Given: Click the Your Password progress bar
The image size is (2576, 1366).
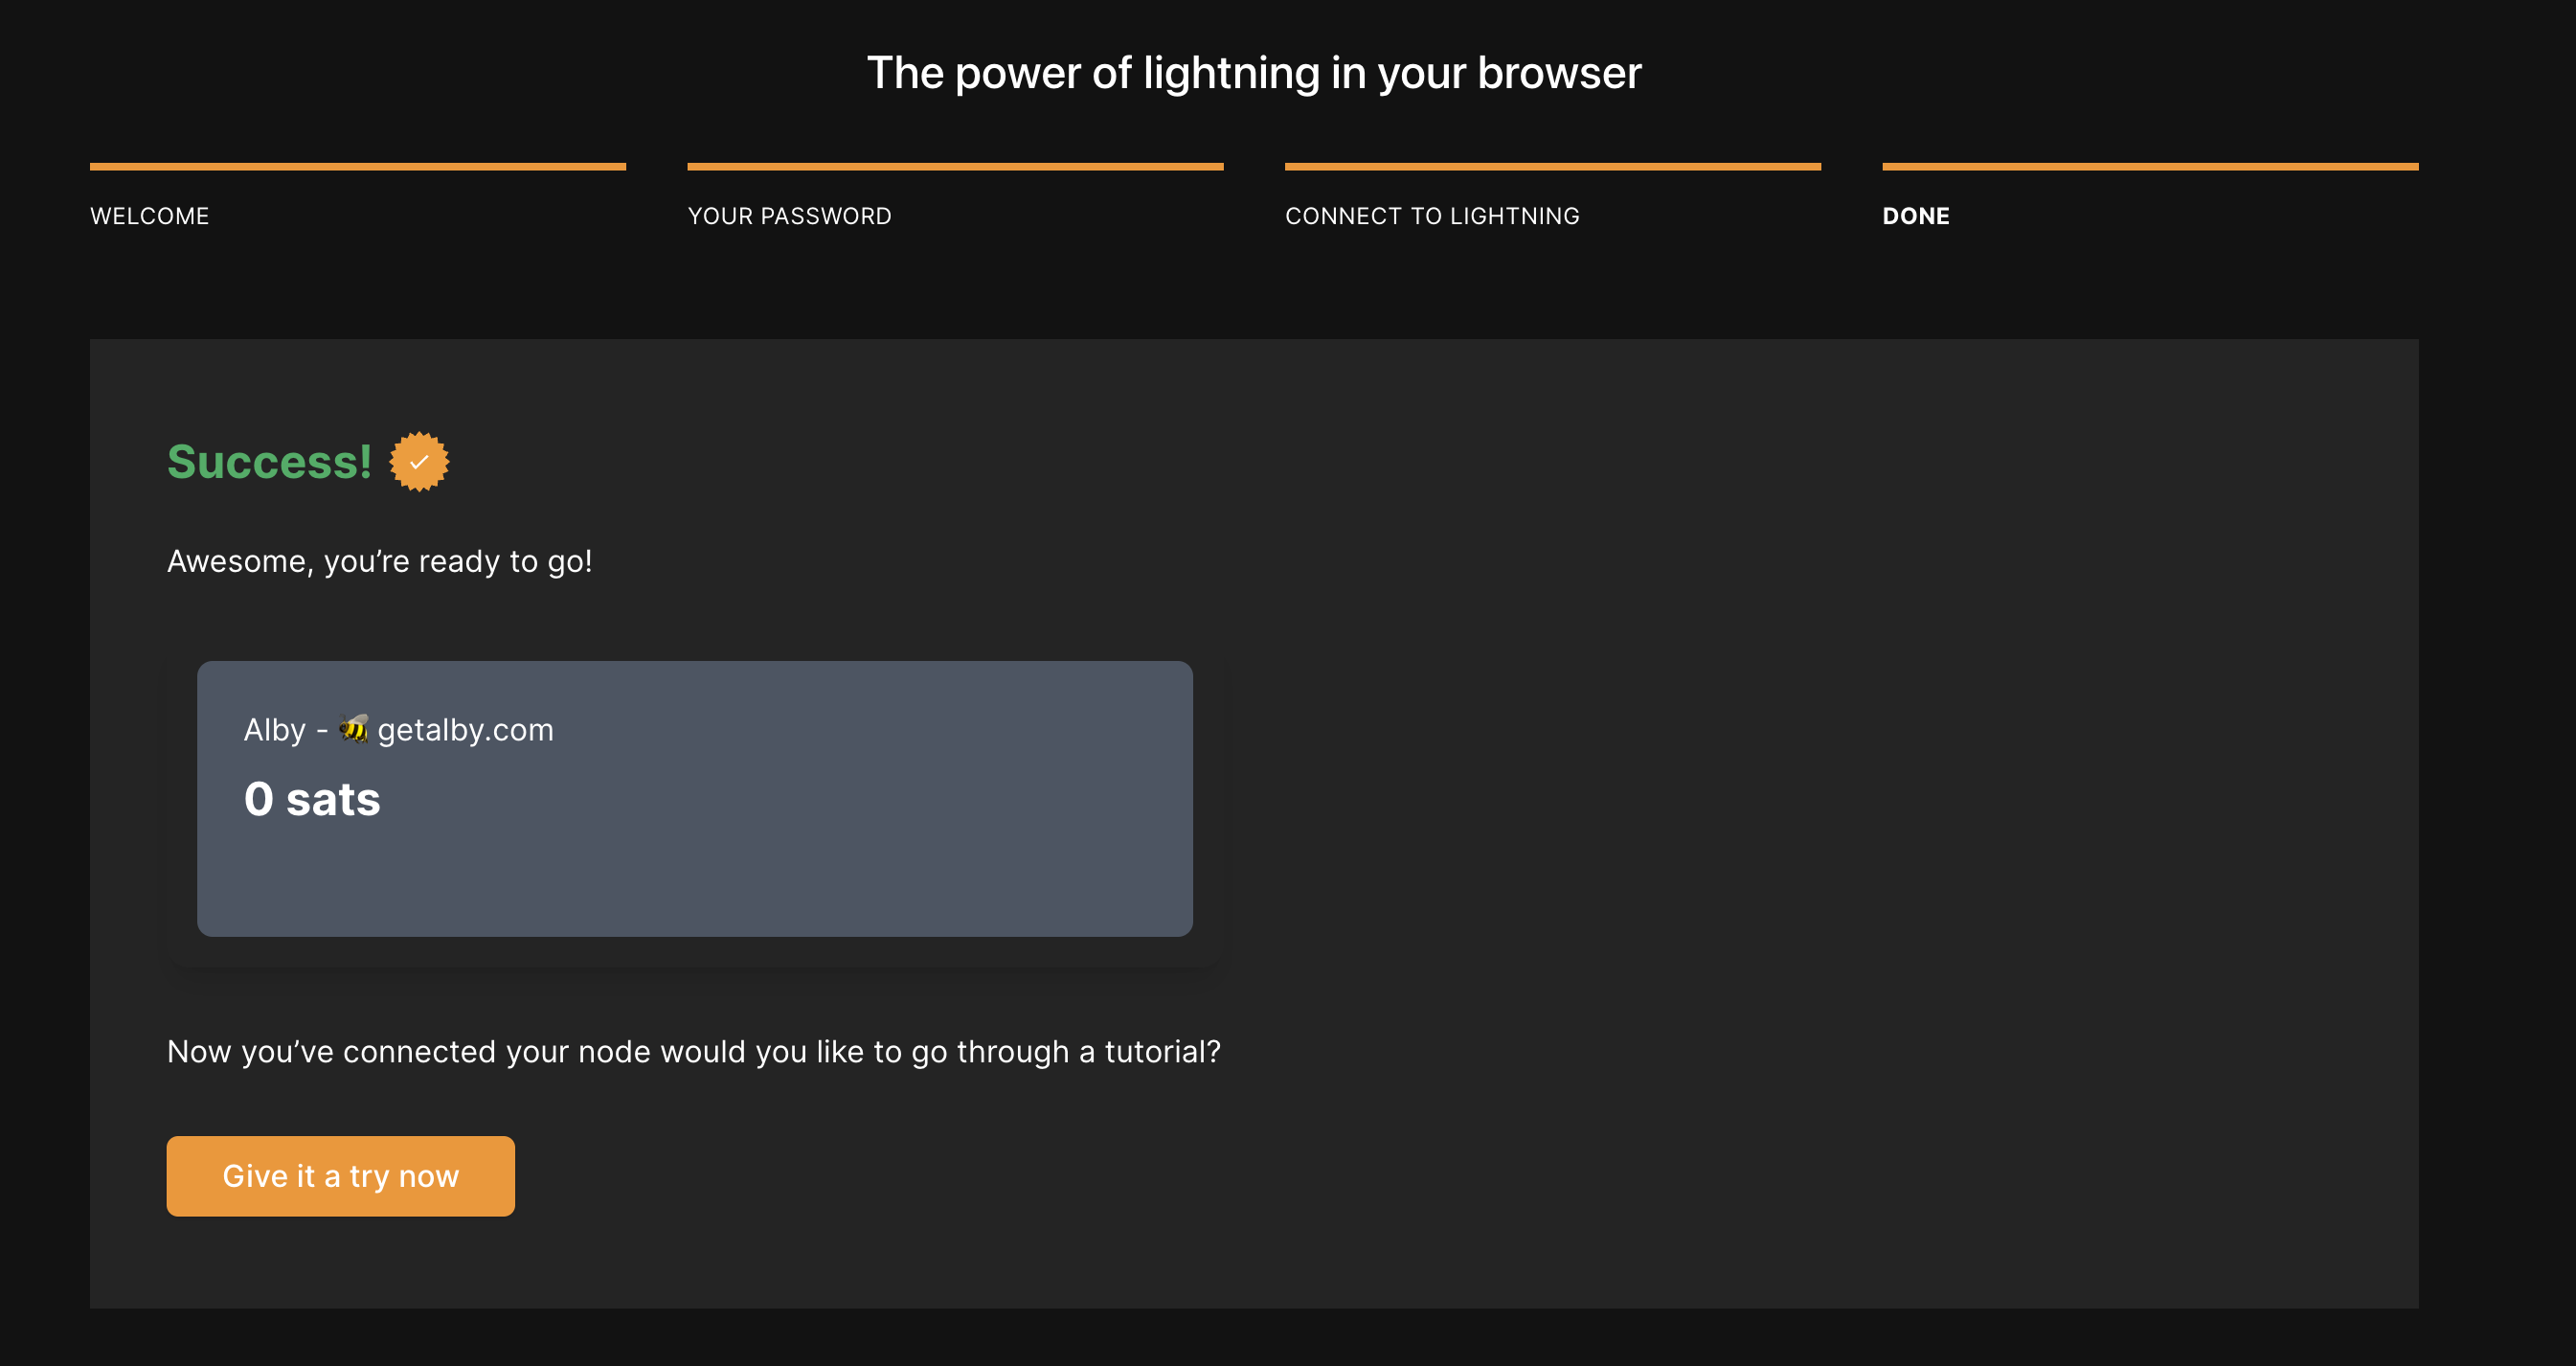Looking at the screenshot, I should click(956, 165).
